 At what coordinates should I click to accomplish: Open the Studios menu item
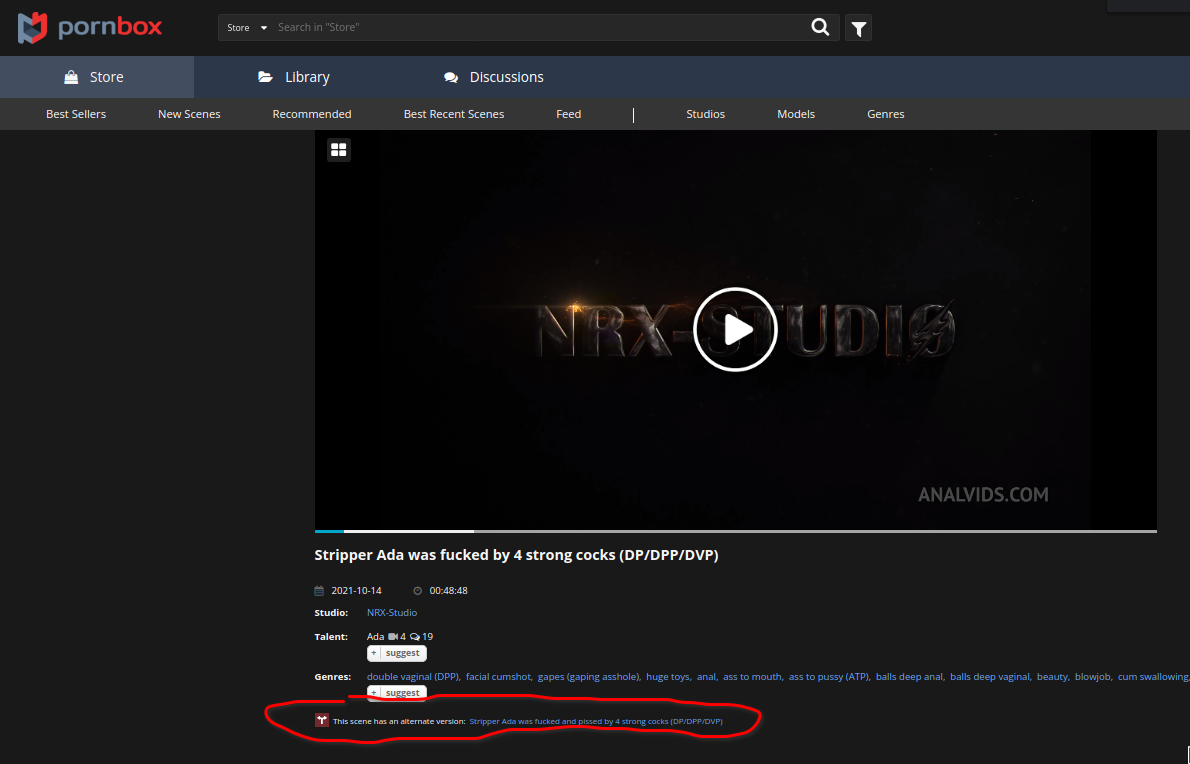705,114
